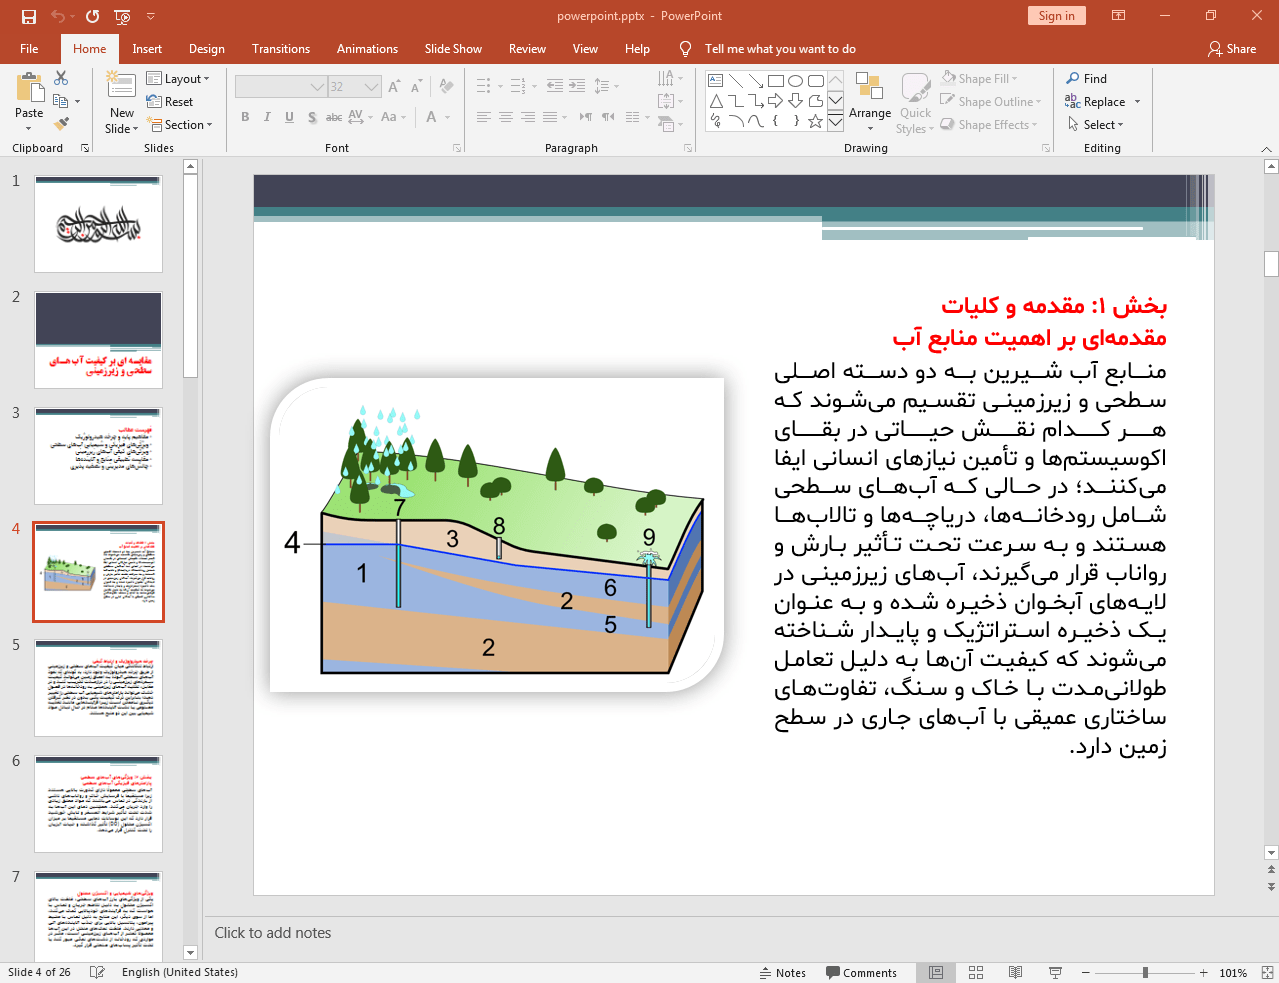Click the Increase Font Size icon
1279x983 pixels.
[x=395, y=87]
